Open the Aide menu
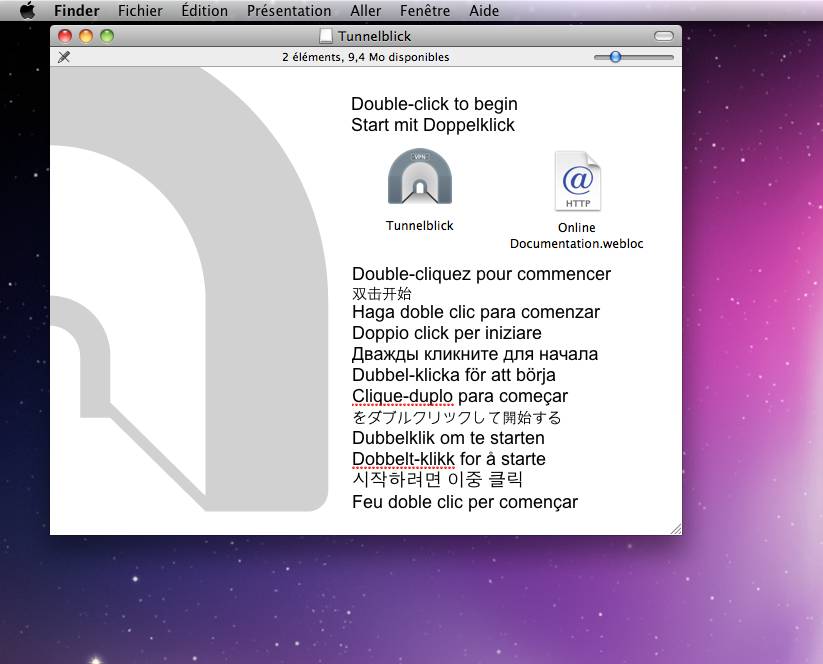The height and width of the screenshot is (664, 823). point(484,10)
